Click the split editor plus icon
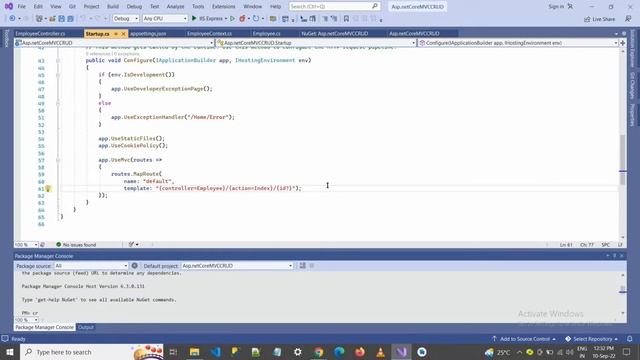 click(622, 43)
